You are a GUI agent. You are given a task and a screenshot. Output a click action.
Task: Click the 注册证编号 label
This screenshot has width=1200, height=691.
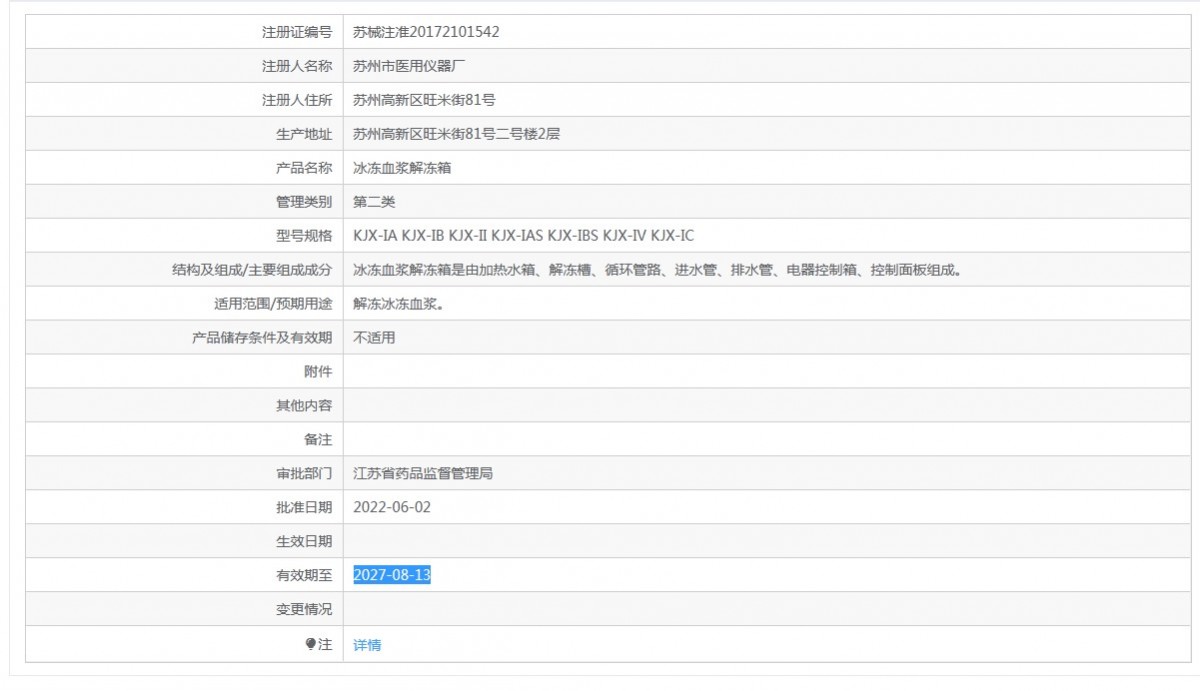pyautogui.click(x=297, y=32)
